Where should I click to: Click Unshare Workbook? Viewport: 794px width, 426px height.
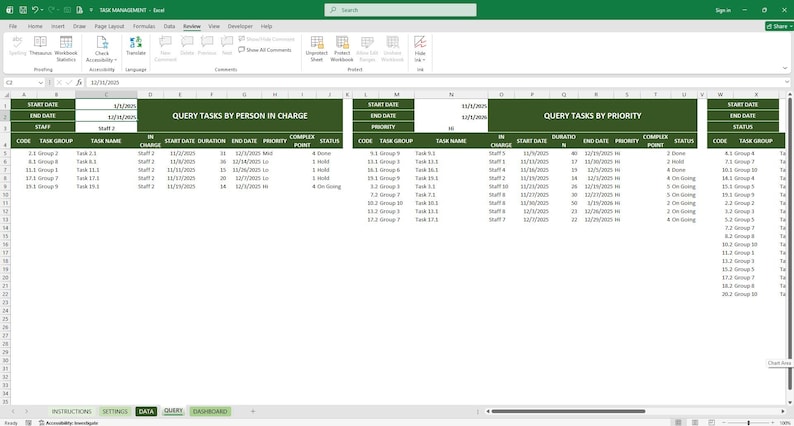[x=392, y=49]
